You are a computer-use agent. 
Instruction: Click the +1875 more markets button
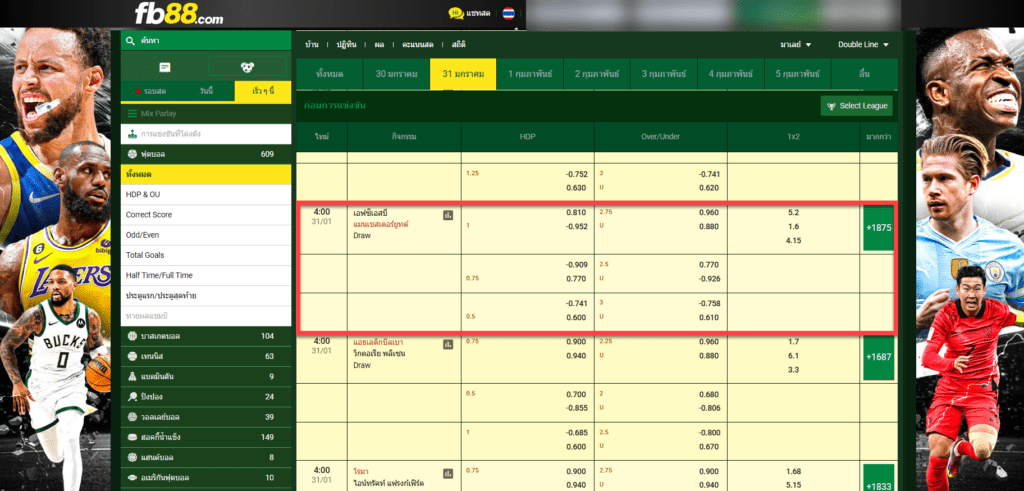878,228
